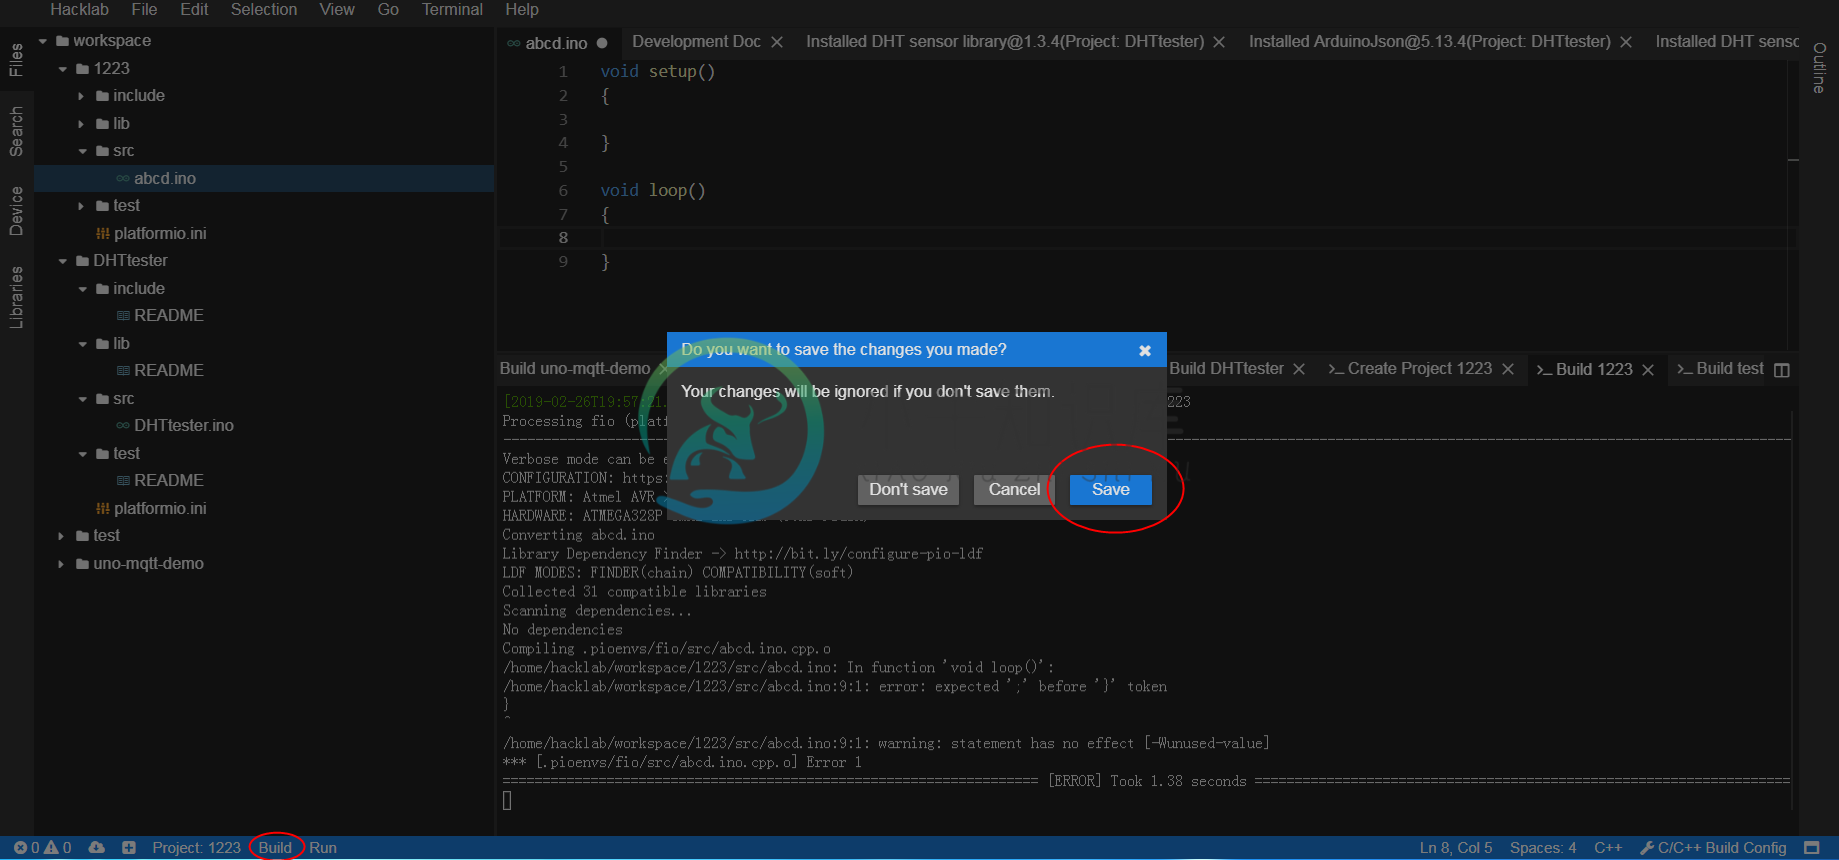Expand the lib folder under 1223
The height and width of the screenshot is (860, 1839).
point(82,124)
